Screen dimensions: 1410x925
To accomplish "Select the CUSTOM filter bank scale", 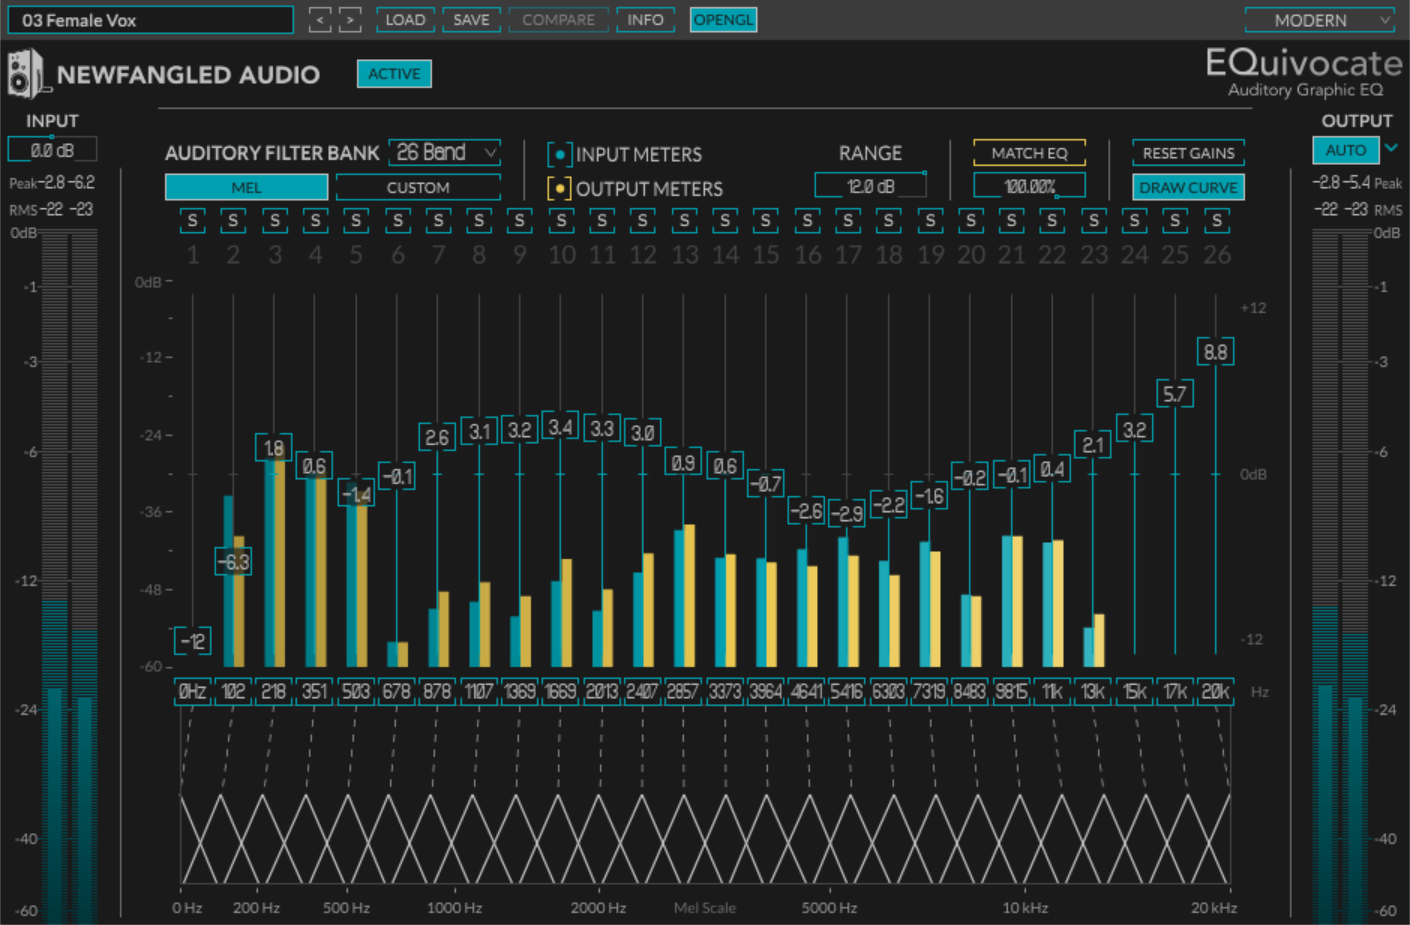I will (418, 187).
